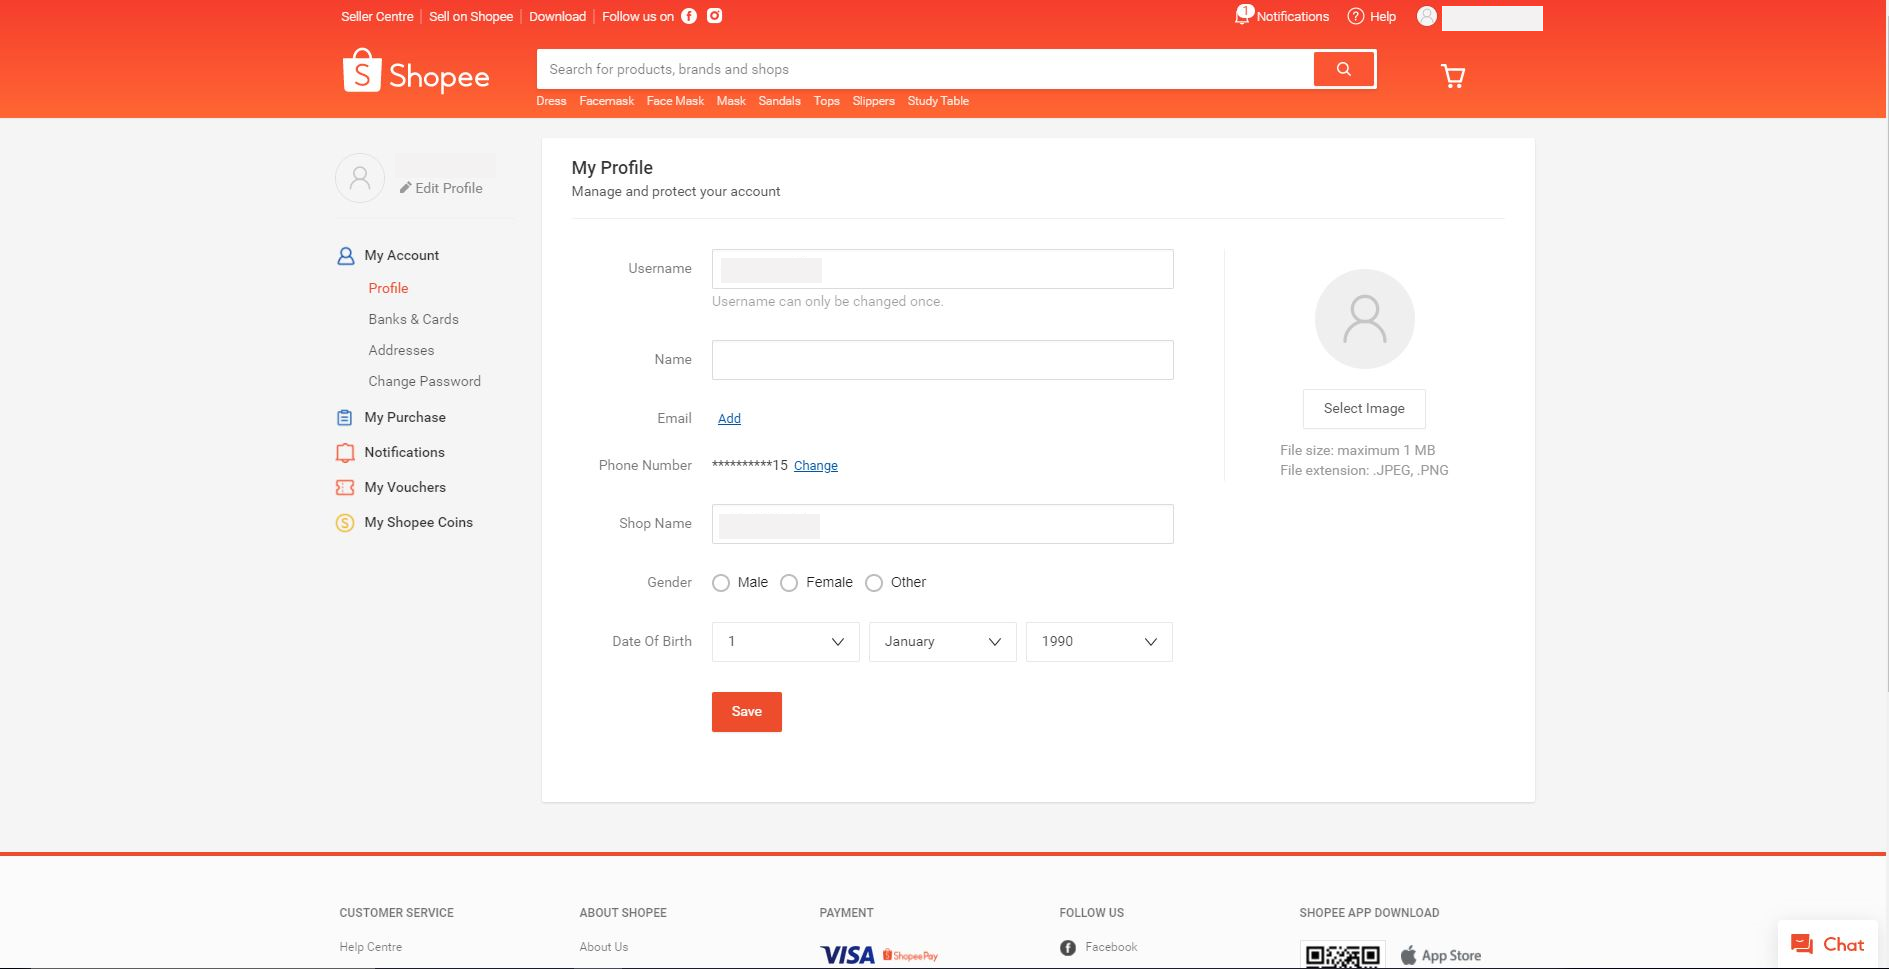The image size is (1889, 969).
Task: Click the ShopeePay payment logo
Action: [911, 956]
